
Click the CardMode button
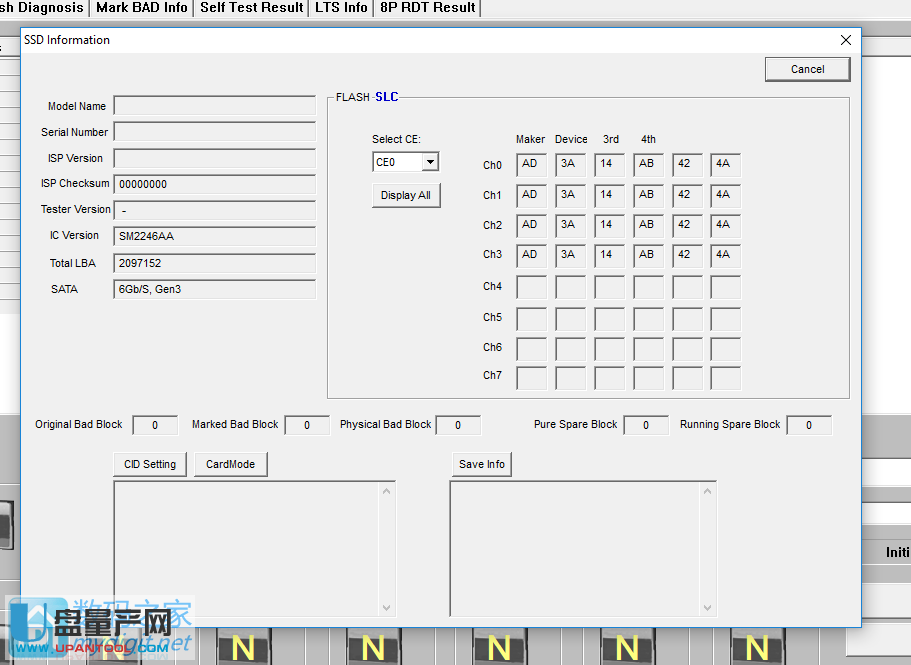tap(230, 464)
